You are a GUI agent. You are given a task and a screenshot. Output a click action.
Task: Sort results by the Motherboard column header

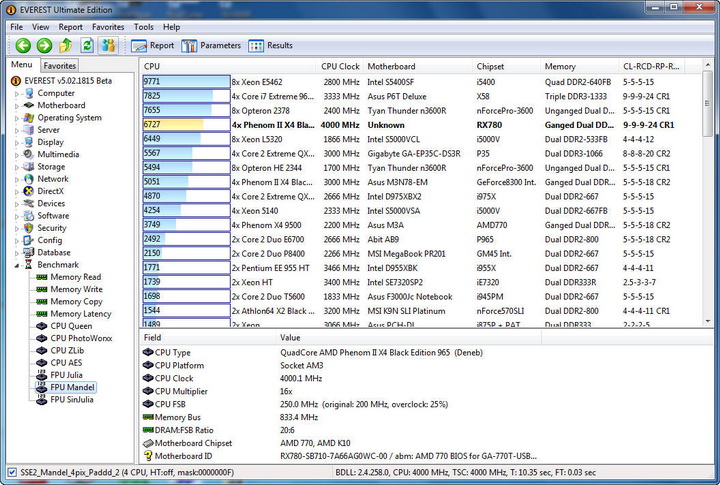(417, 67)
